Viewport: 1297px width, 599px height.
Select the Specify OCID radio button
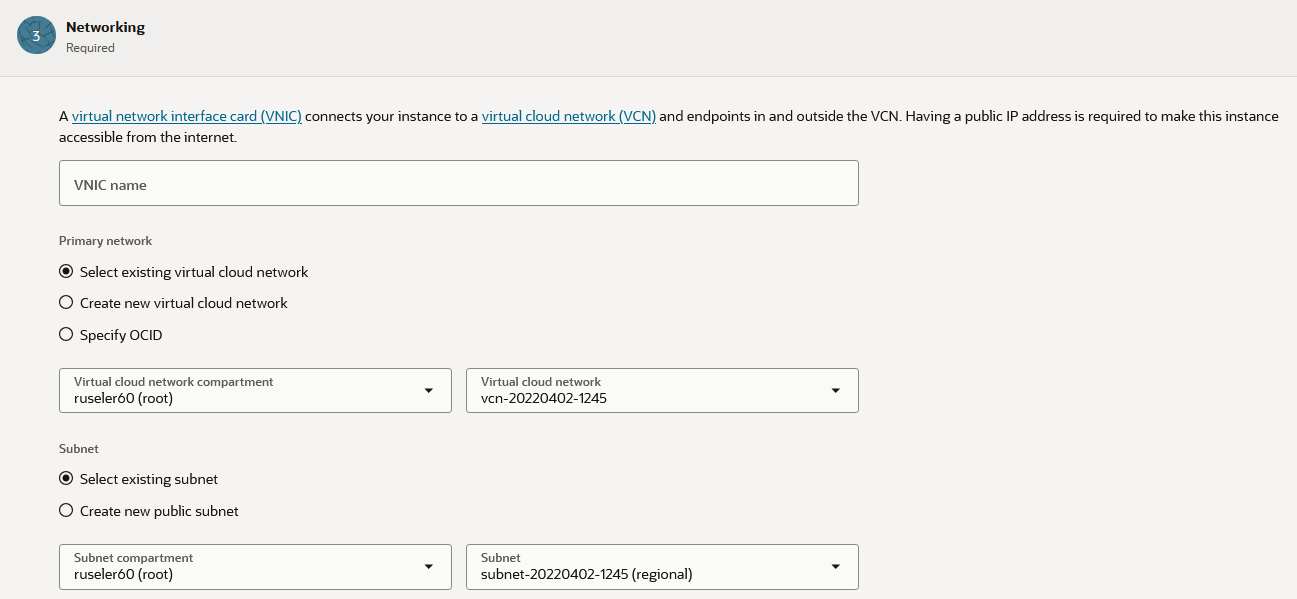[66, 335]
